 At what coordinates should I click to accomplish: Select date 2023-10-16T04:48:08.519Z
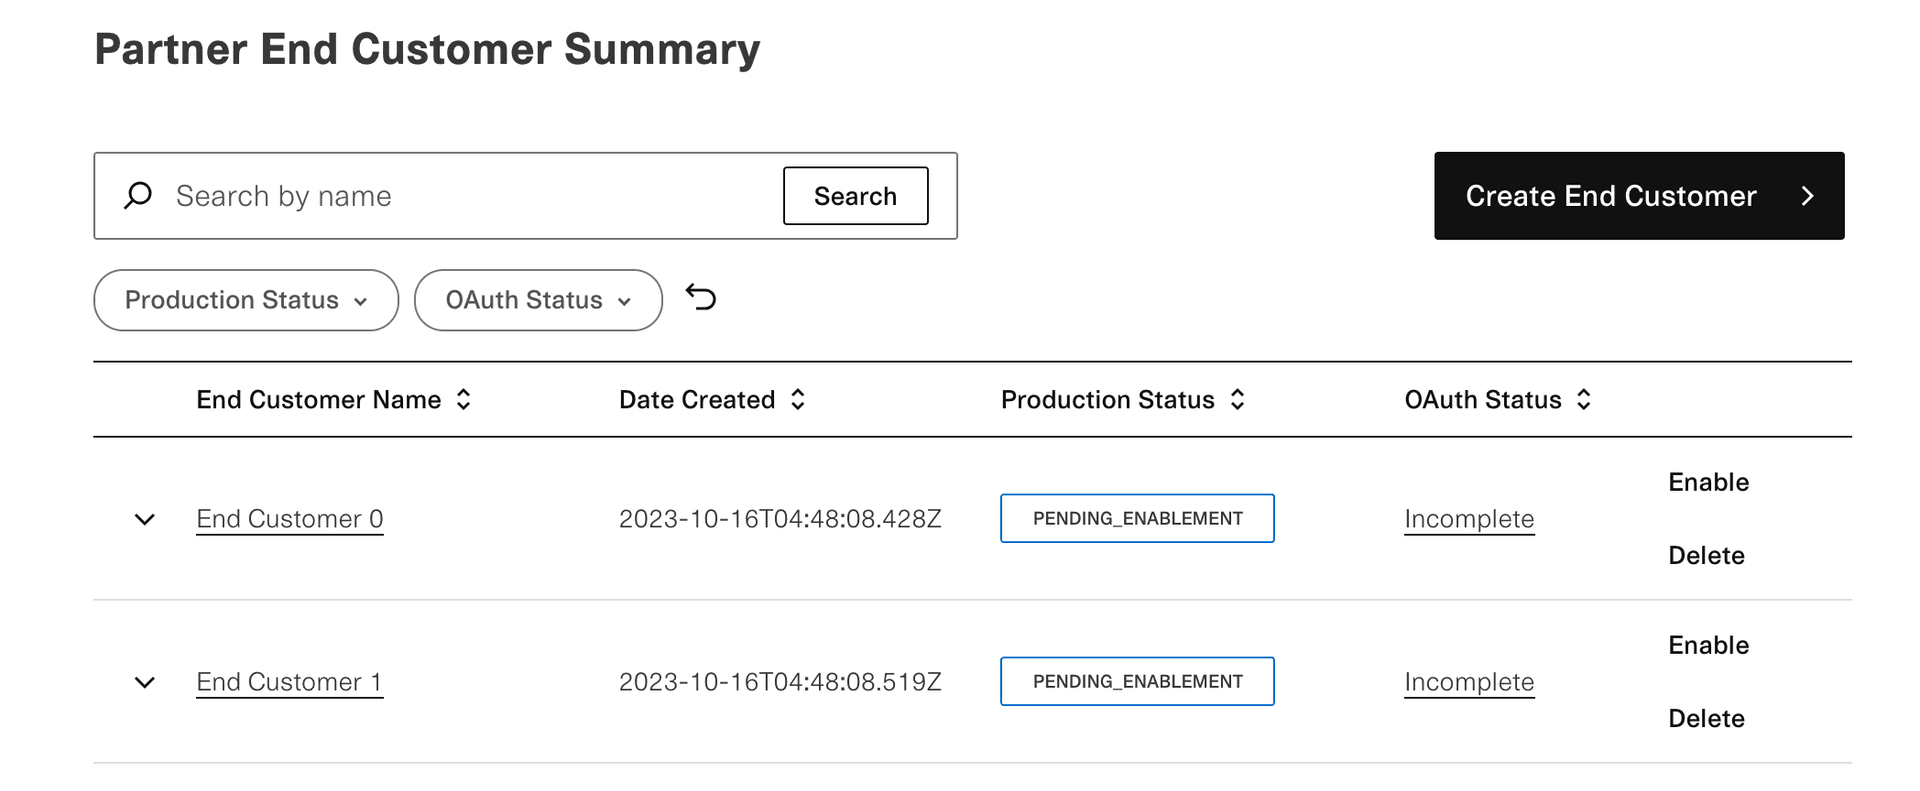(x=780, y=682)
